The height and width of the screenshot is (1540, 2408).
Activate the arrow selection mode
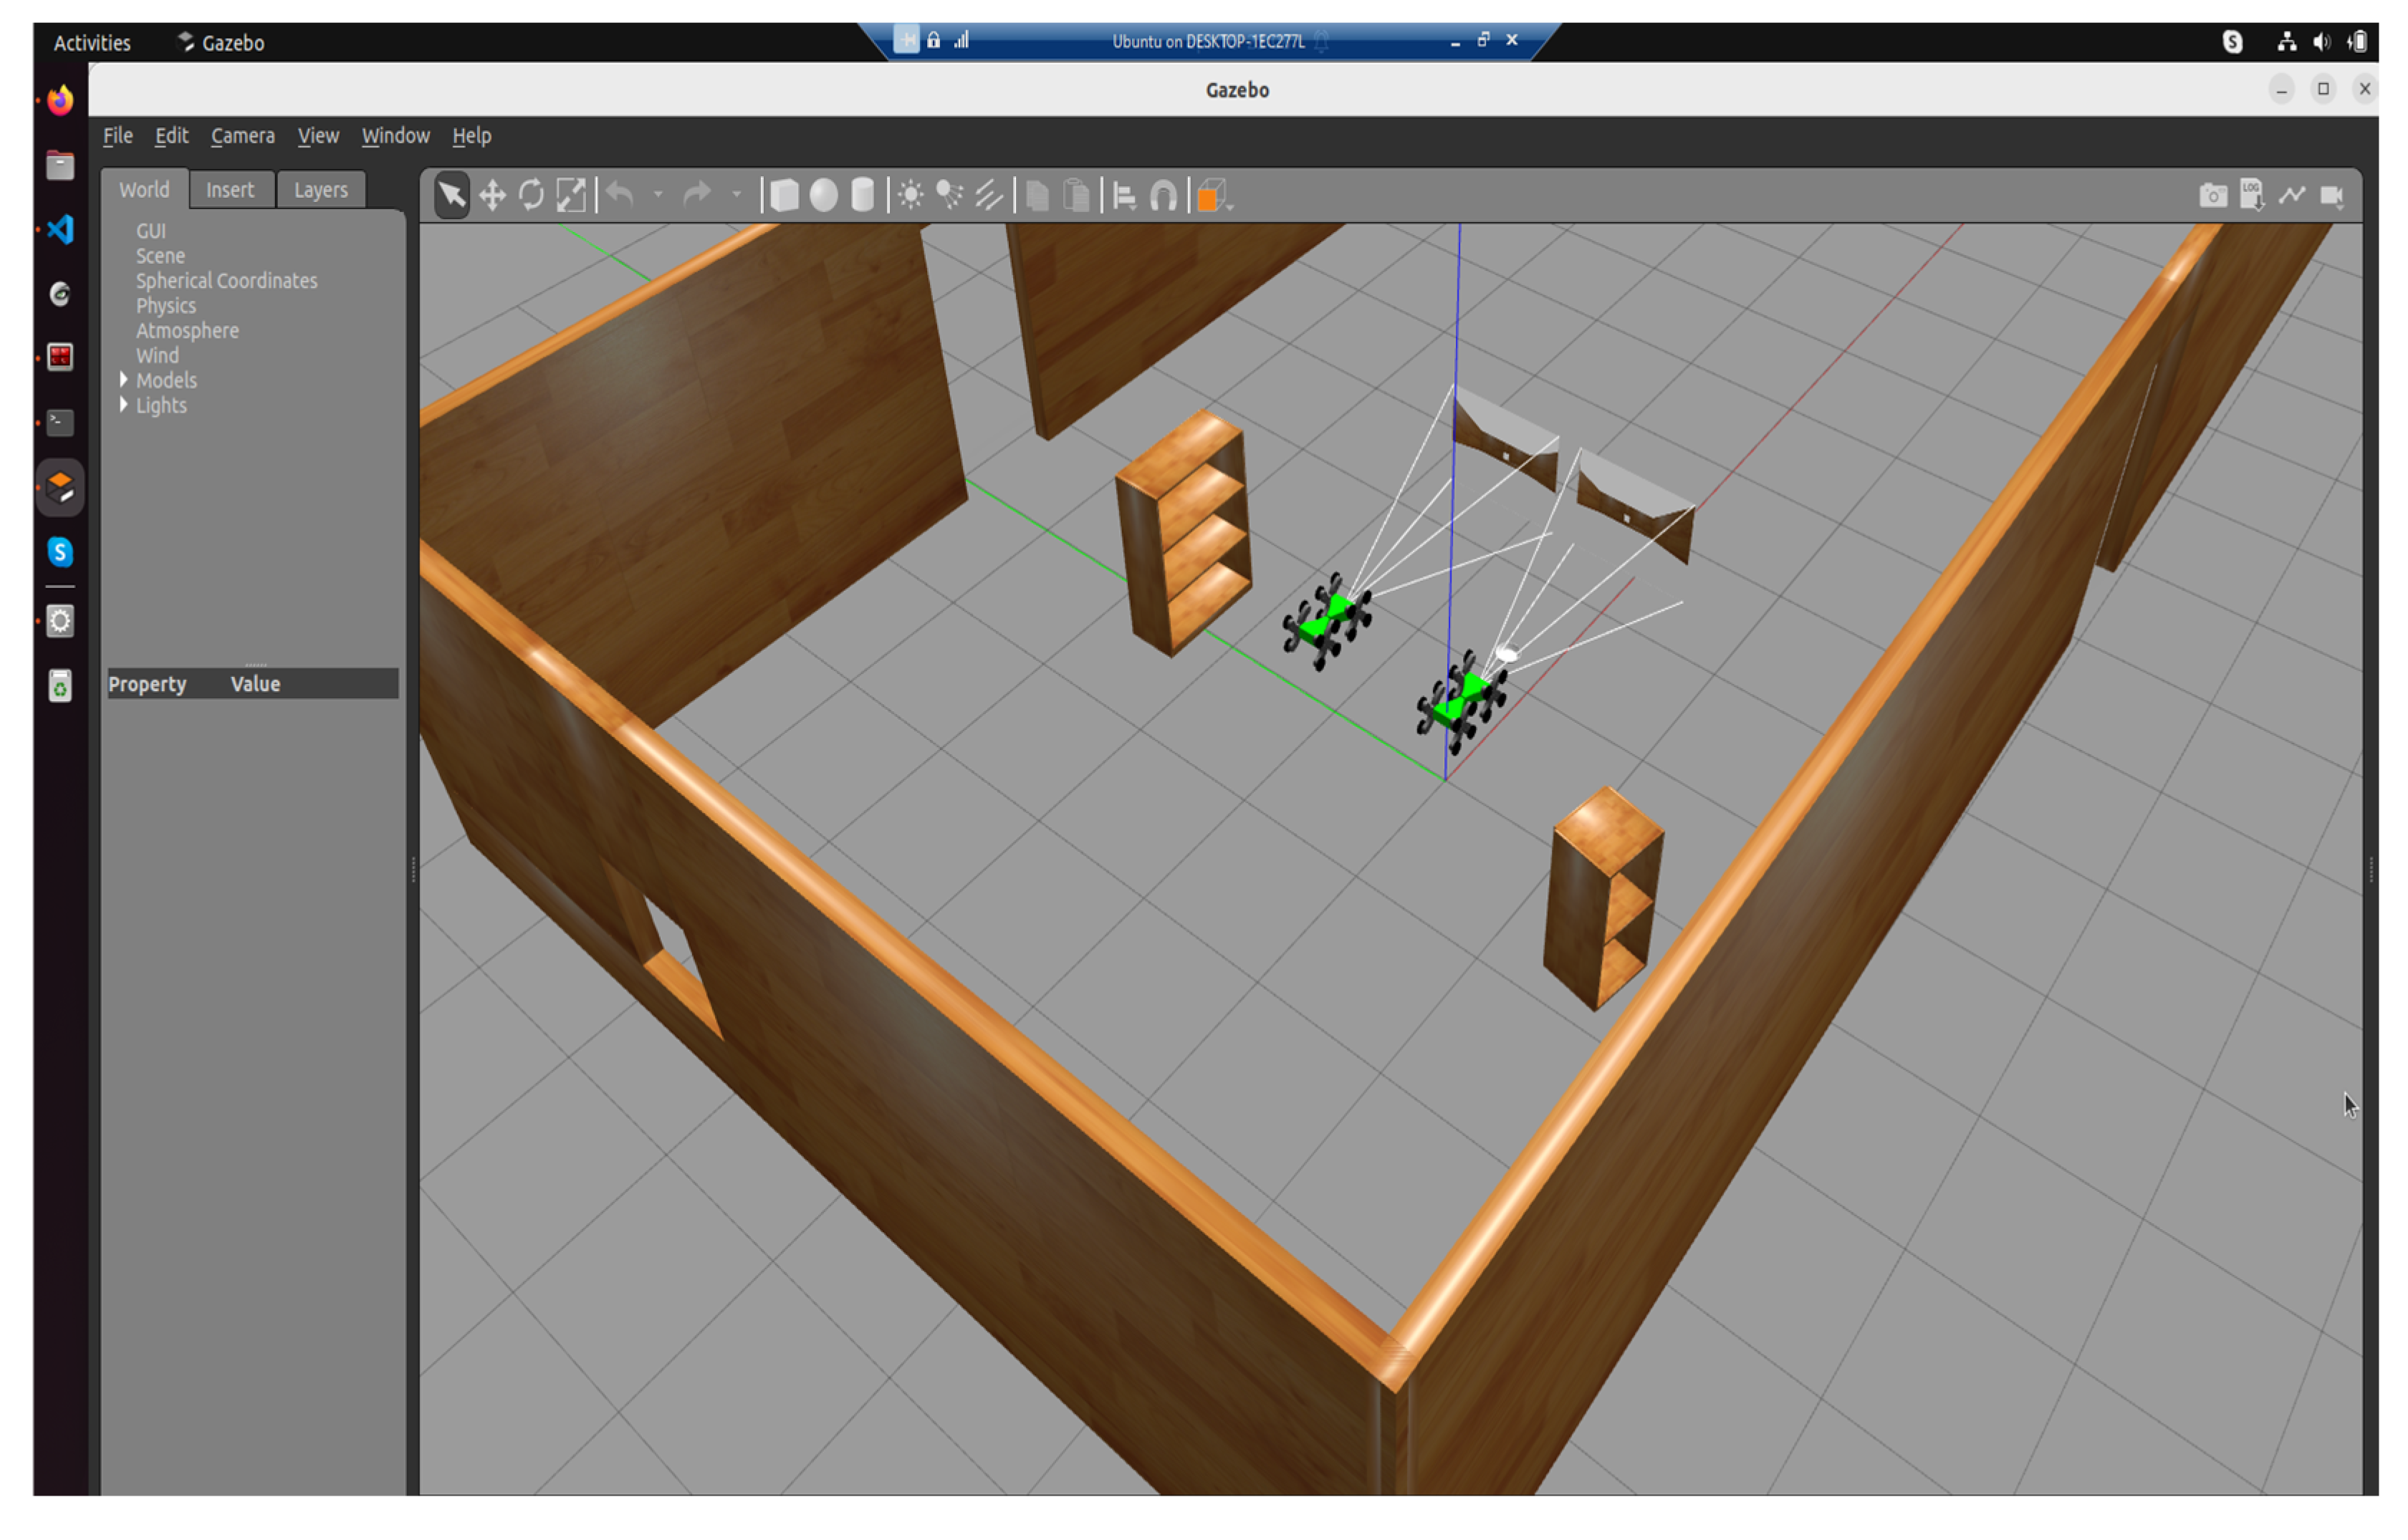click(452, 195)
